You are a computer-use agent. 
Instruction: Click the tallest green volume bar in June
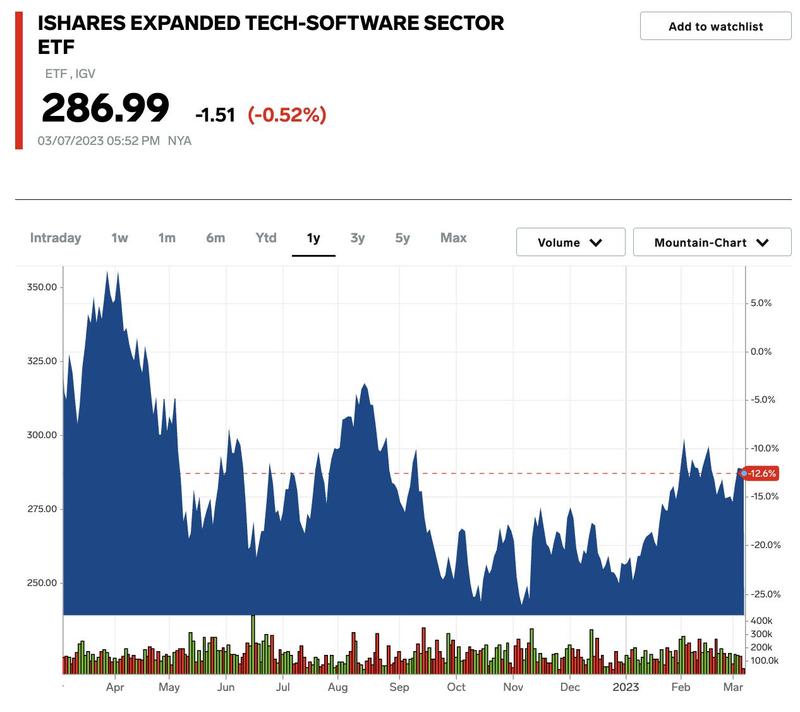(253, 644)
